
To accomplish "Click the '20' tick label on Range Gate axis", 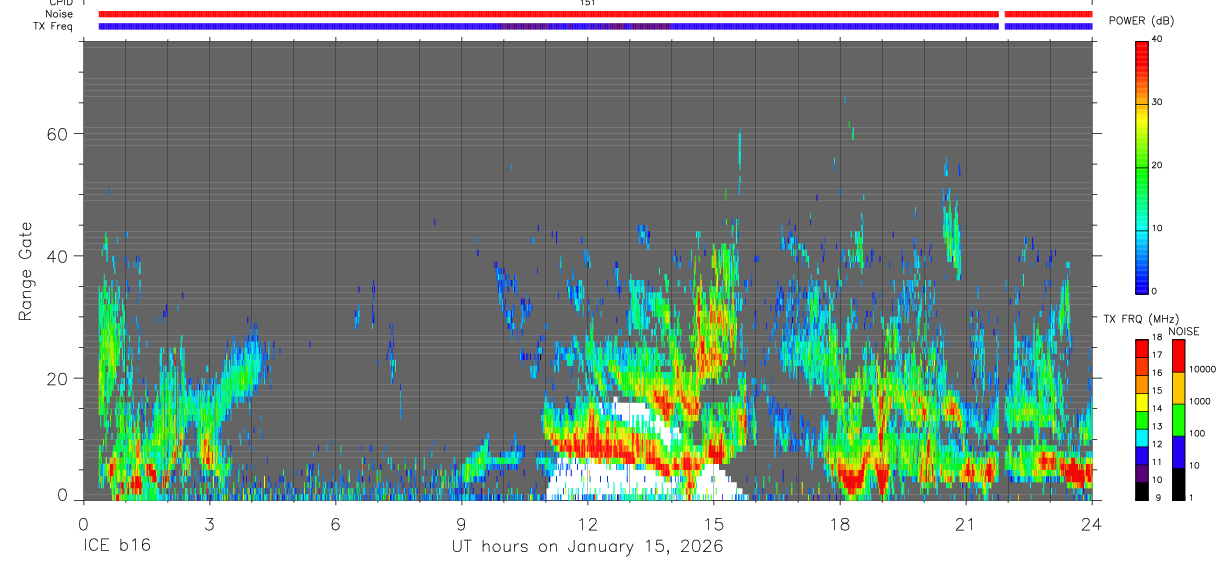I will pyautogui.click(x=58, y=378).
